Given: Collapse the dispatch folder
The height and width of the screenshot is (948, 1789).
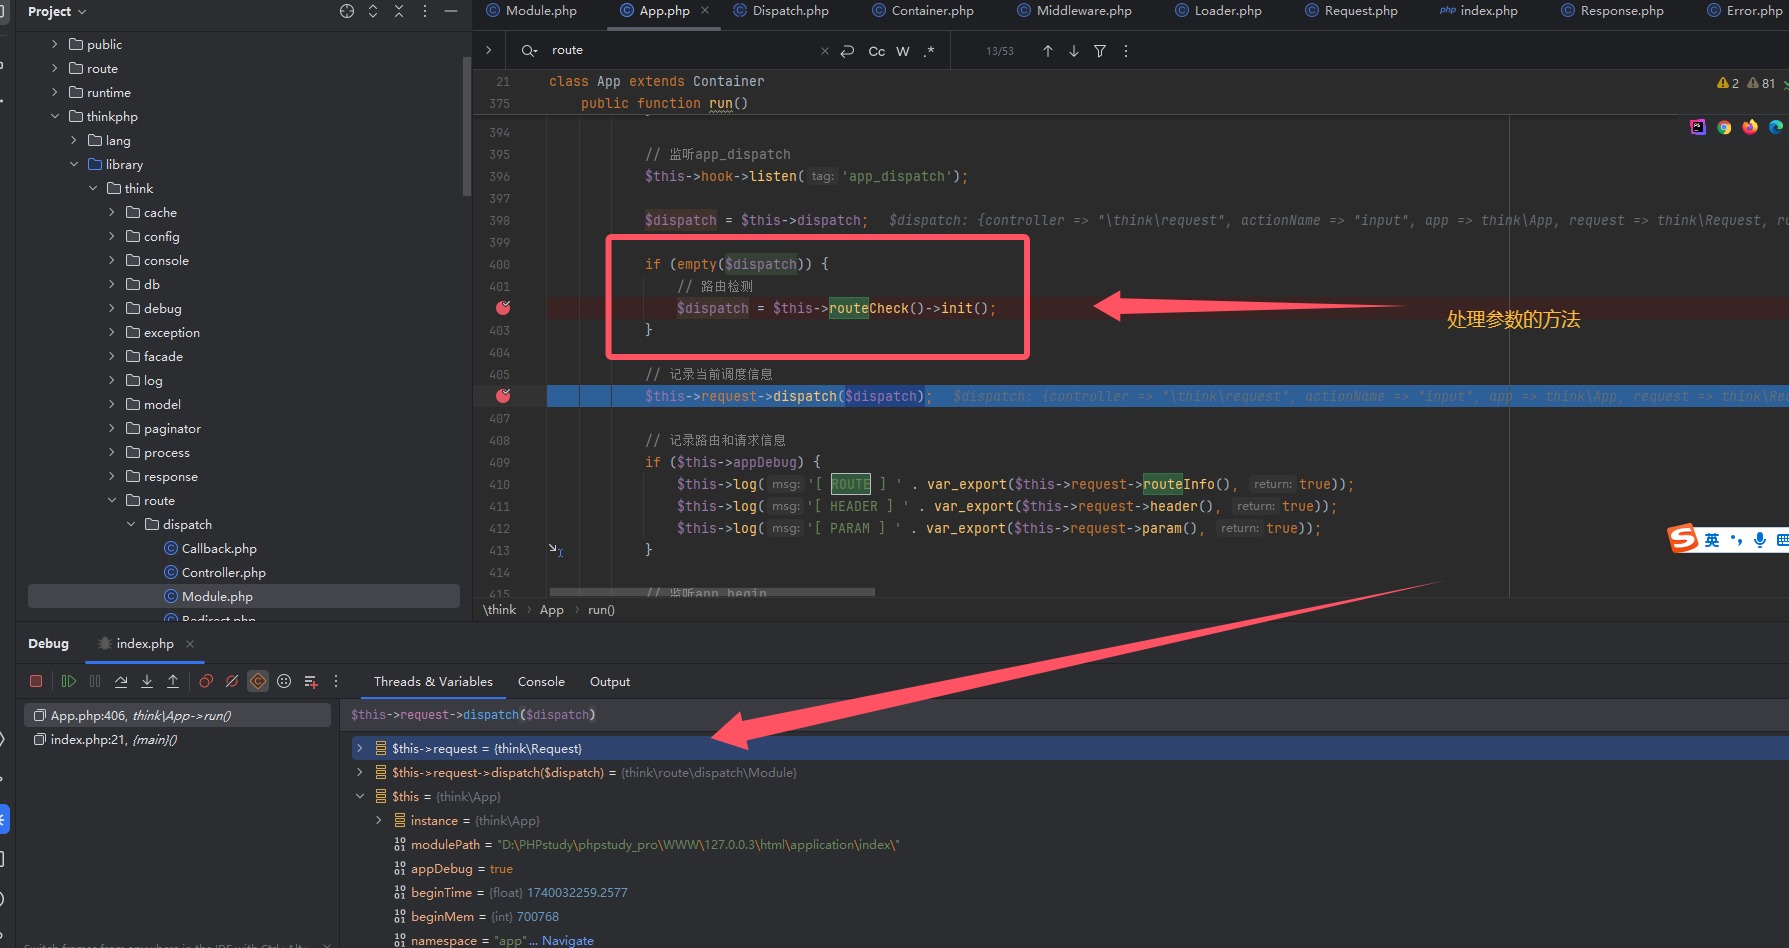Looking at the screenshot, I should [x=131, y=524].
